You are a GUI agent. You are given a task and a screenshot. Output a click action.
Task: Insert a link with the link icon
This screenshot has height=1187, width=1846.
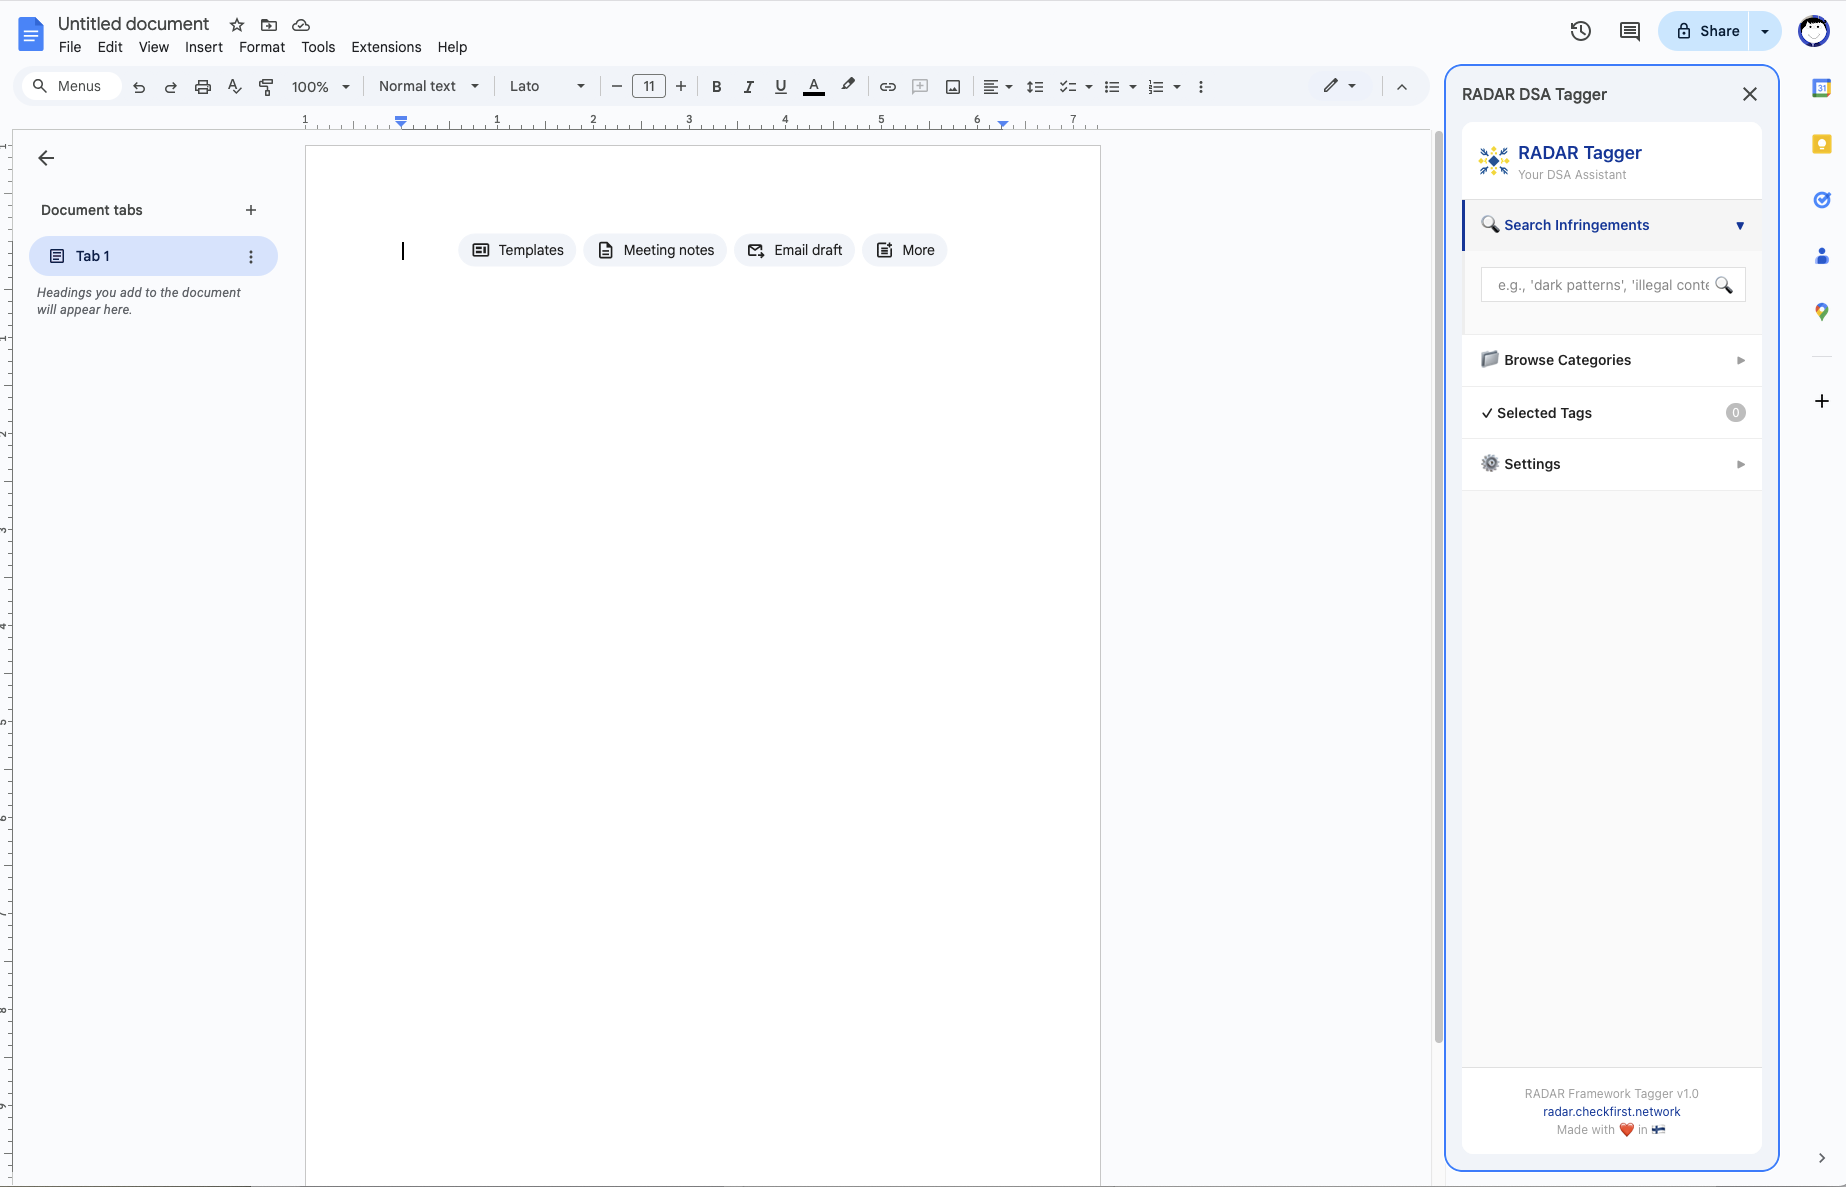tap(887, 87)
